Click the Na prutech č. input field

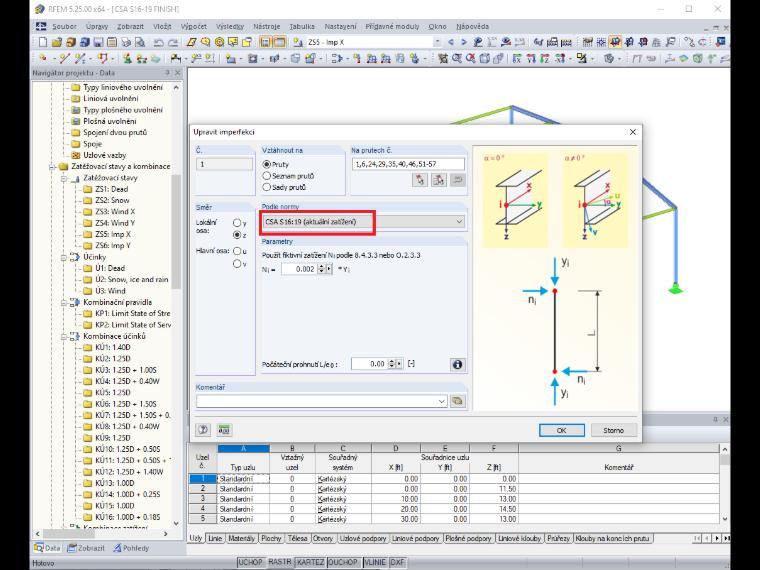coord(408,164)
